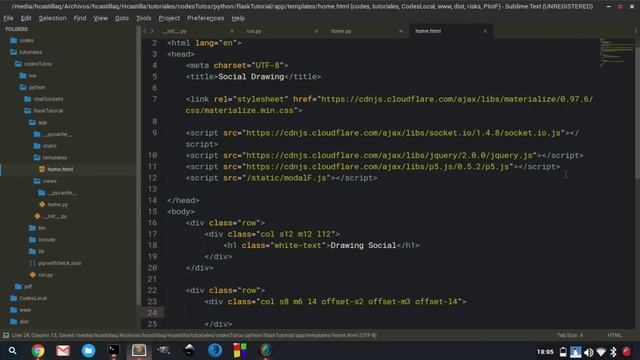
Task: Launch Google Chrome from the taskbar
Action: click(38, 351)
